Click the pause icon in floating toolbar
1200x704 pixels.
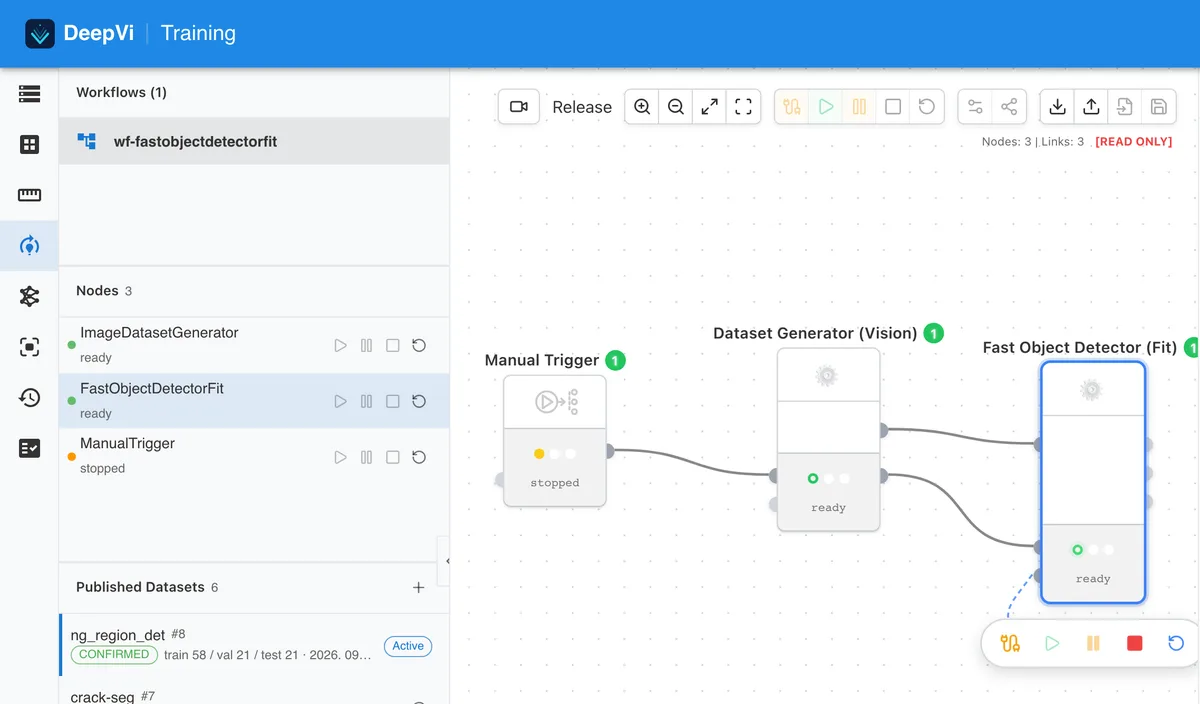(x=1093, y=643)
